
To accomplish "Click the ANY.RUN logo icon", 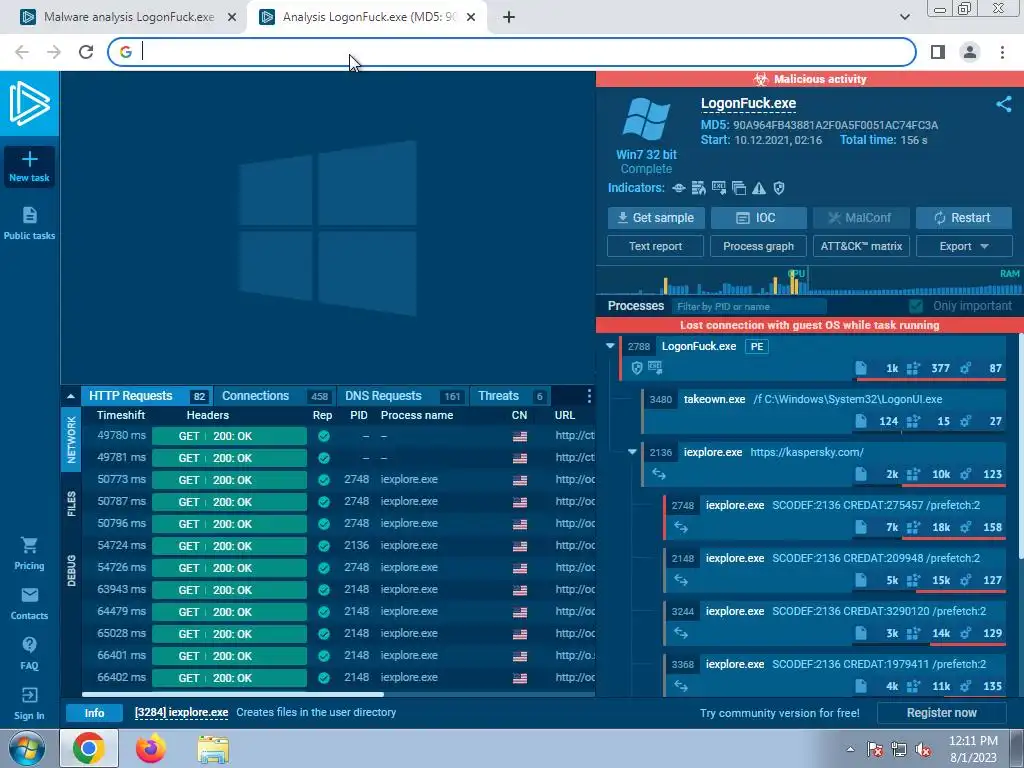I will point(29,103).
